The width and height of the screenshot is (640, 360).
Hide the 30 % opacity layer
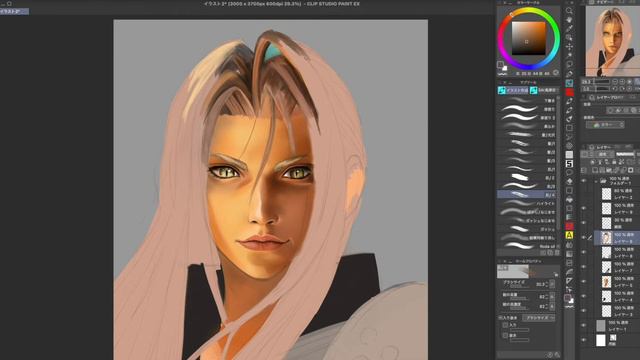(x=583, y=223)
